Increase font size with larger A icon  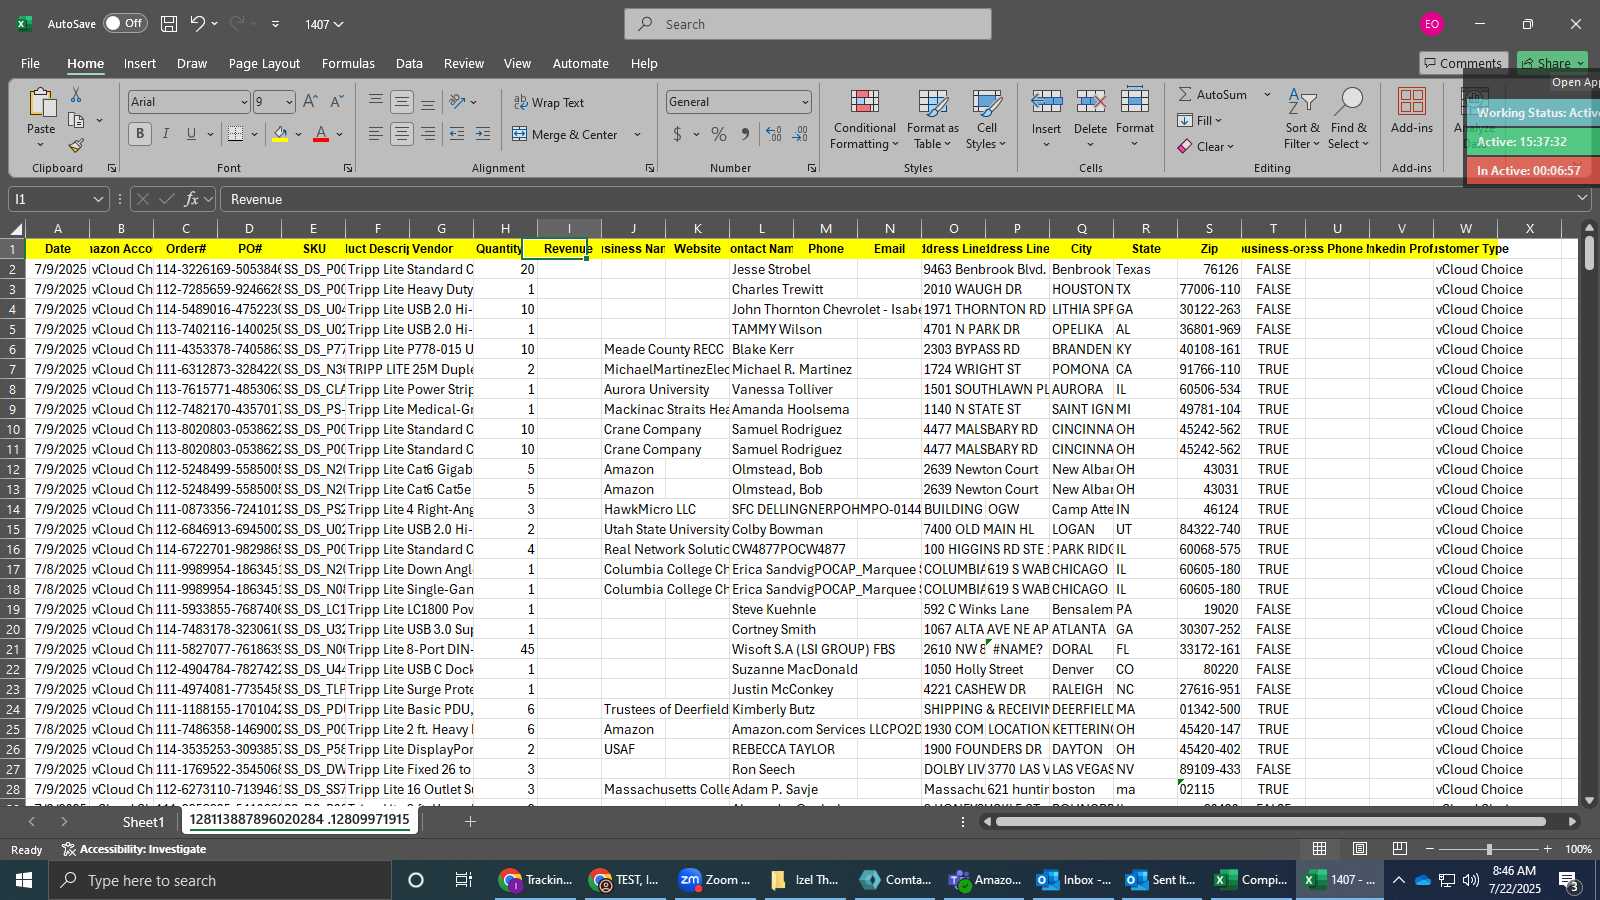(x=310, y=102)
